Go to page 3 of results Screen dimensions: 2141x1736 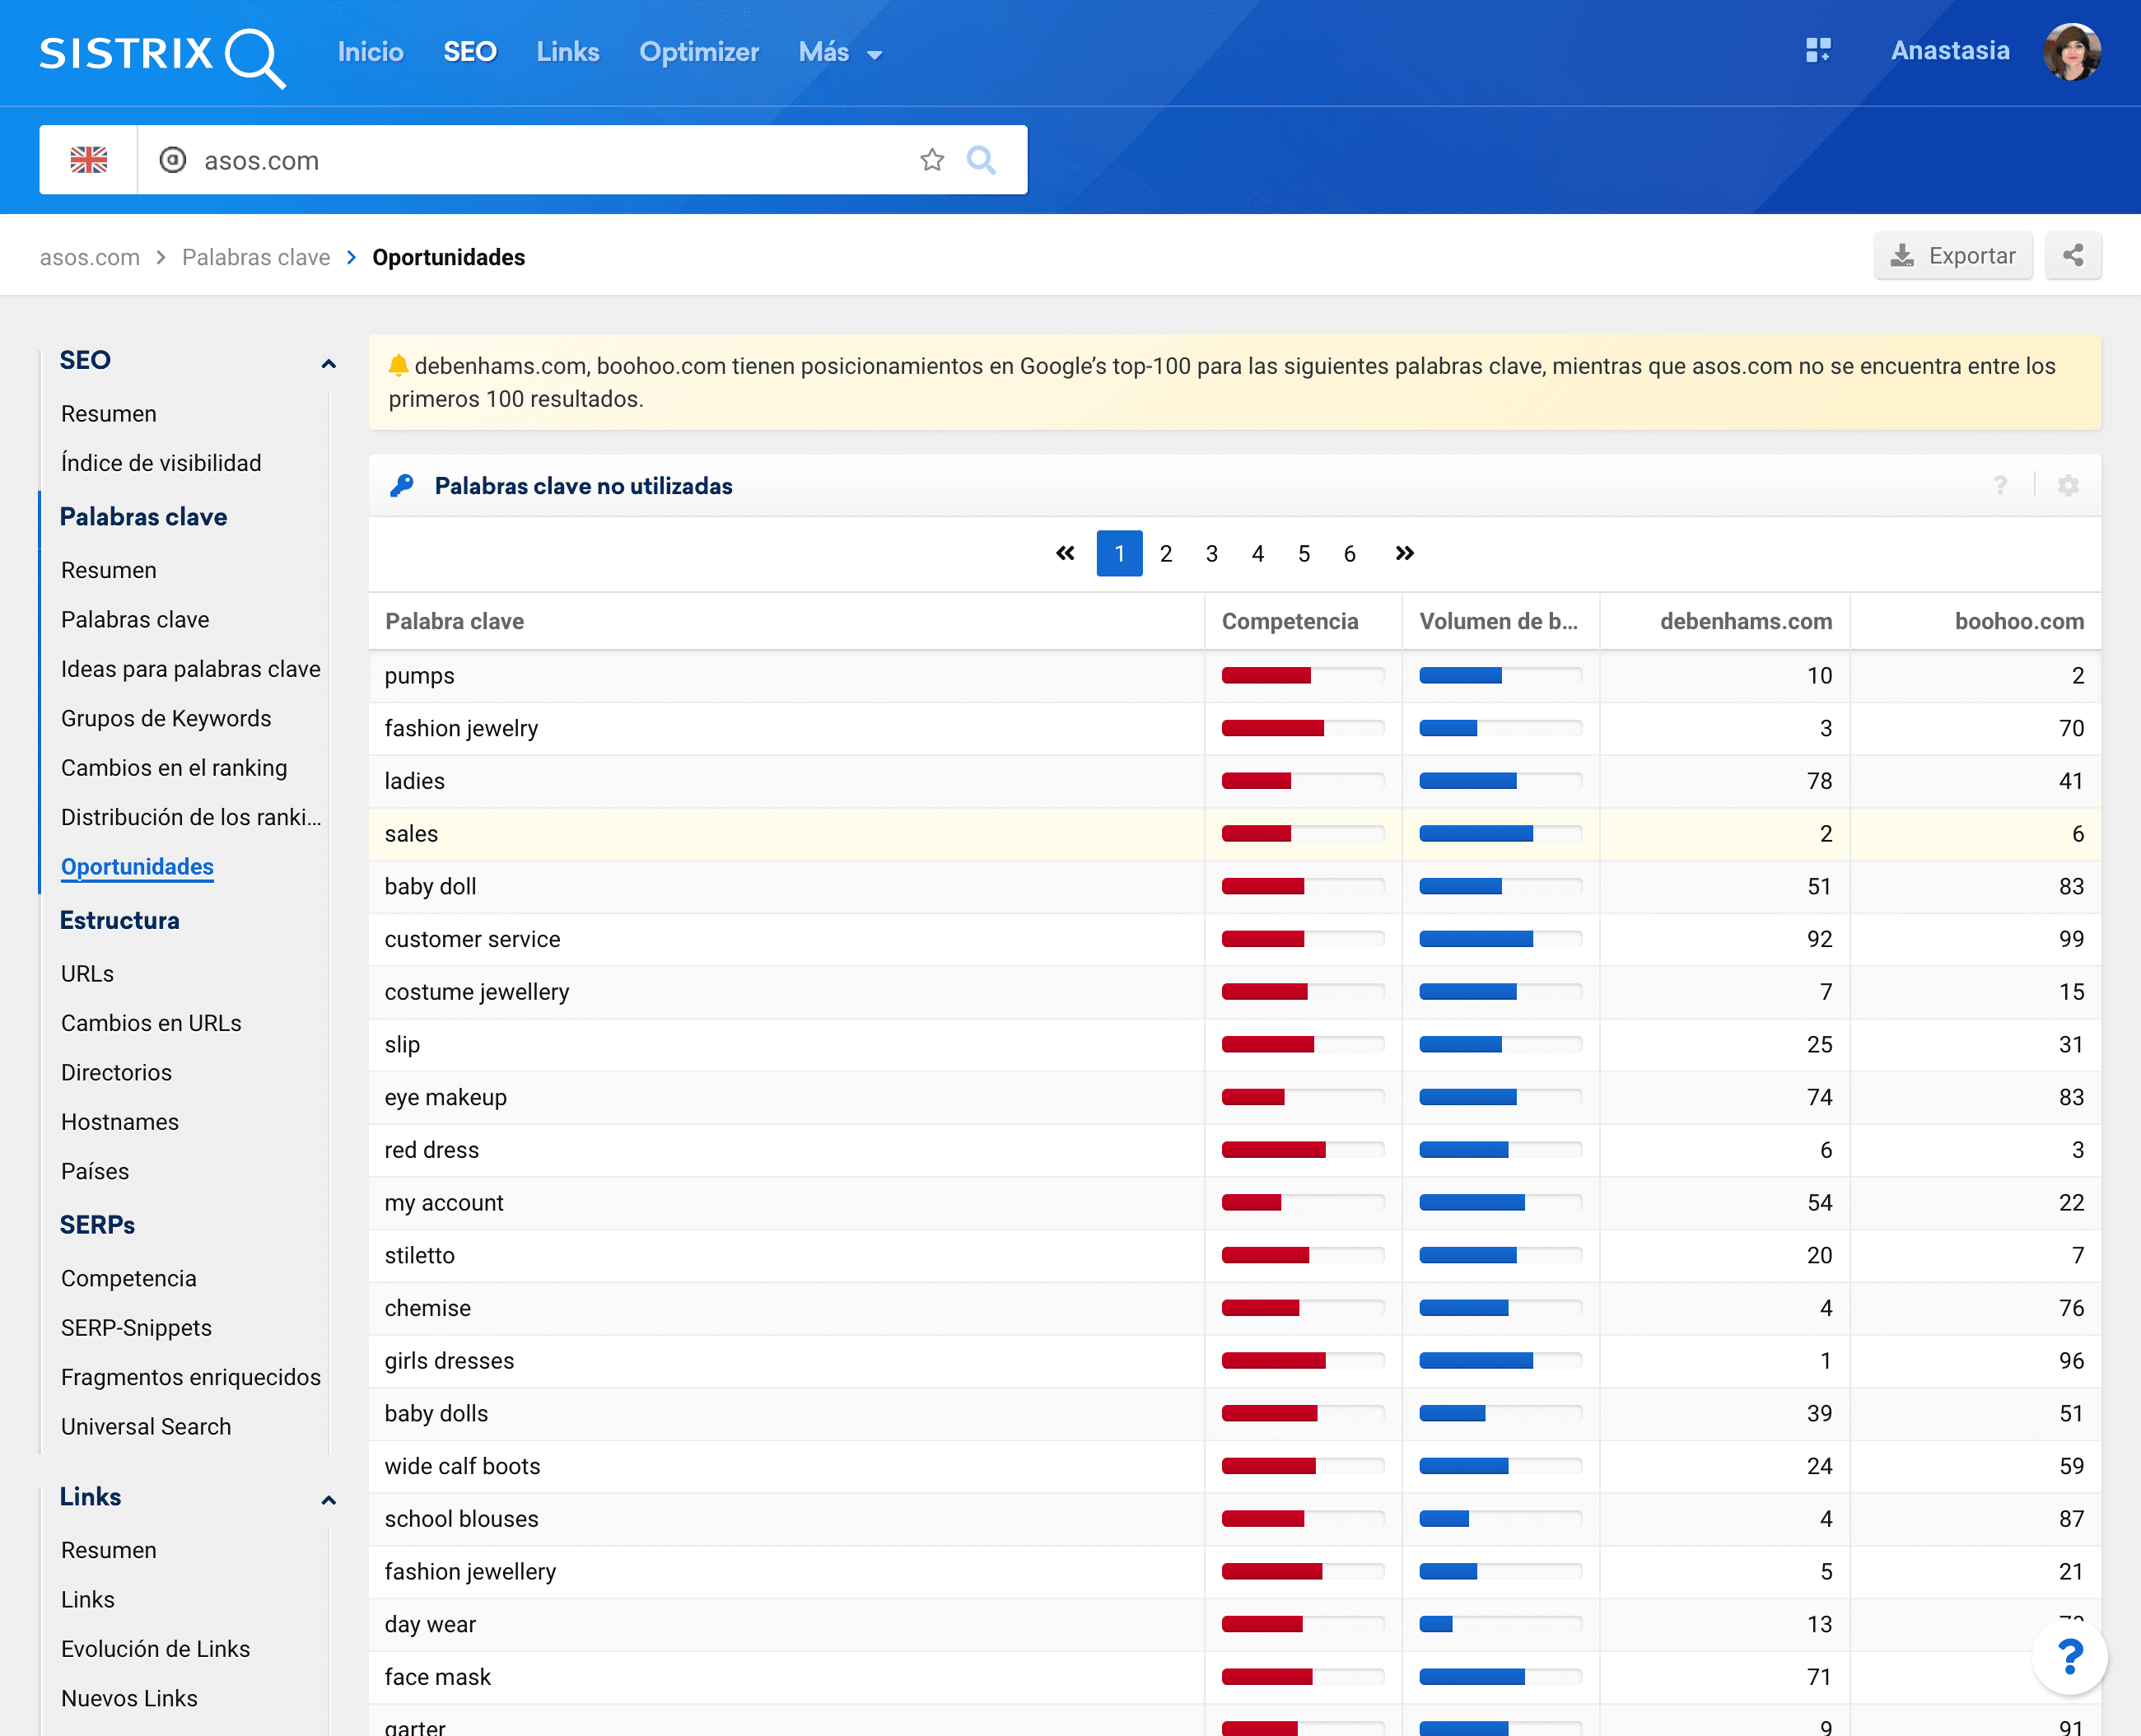pos(1211,554)
